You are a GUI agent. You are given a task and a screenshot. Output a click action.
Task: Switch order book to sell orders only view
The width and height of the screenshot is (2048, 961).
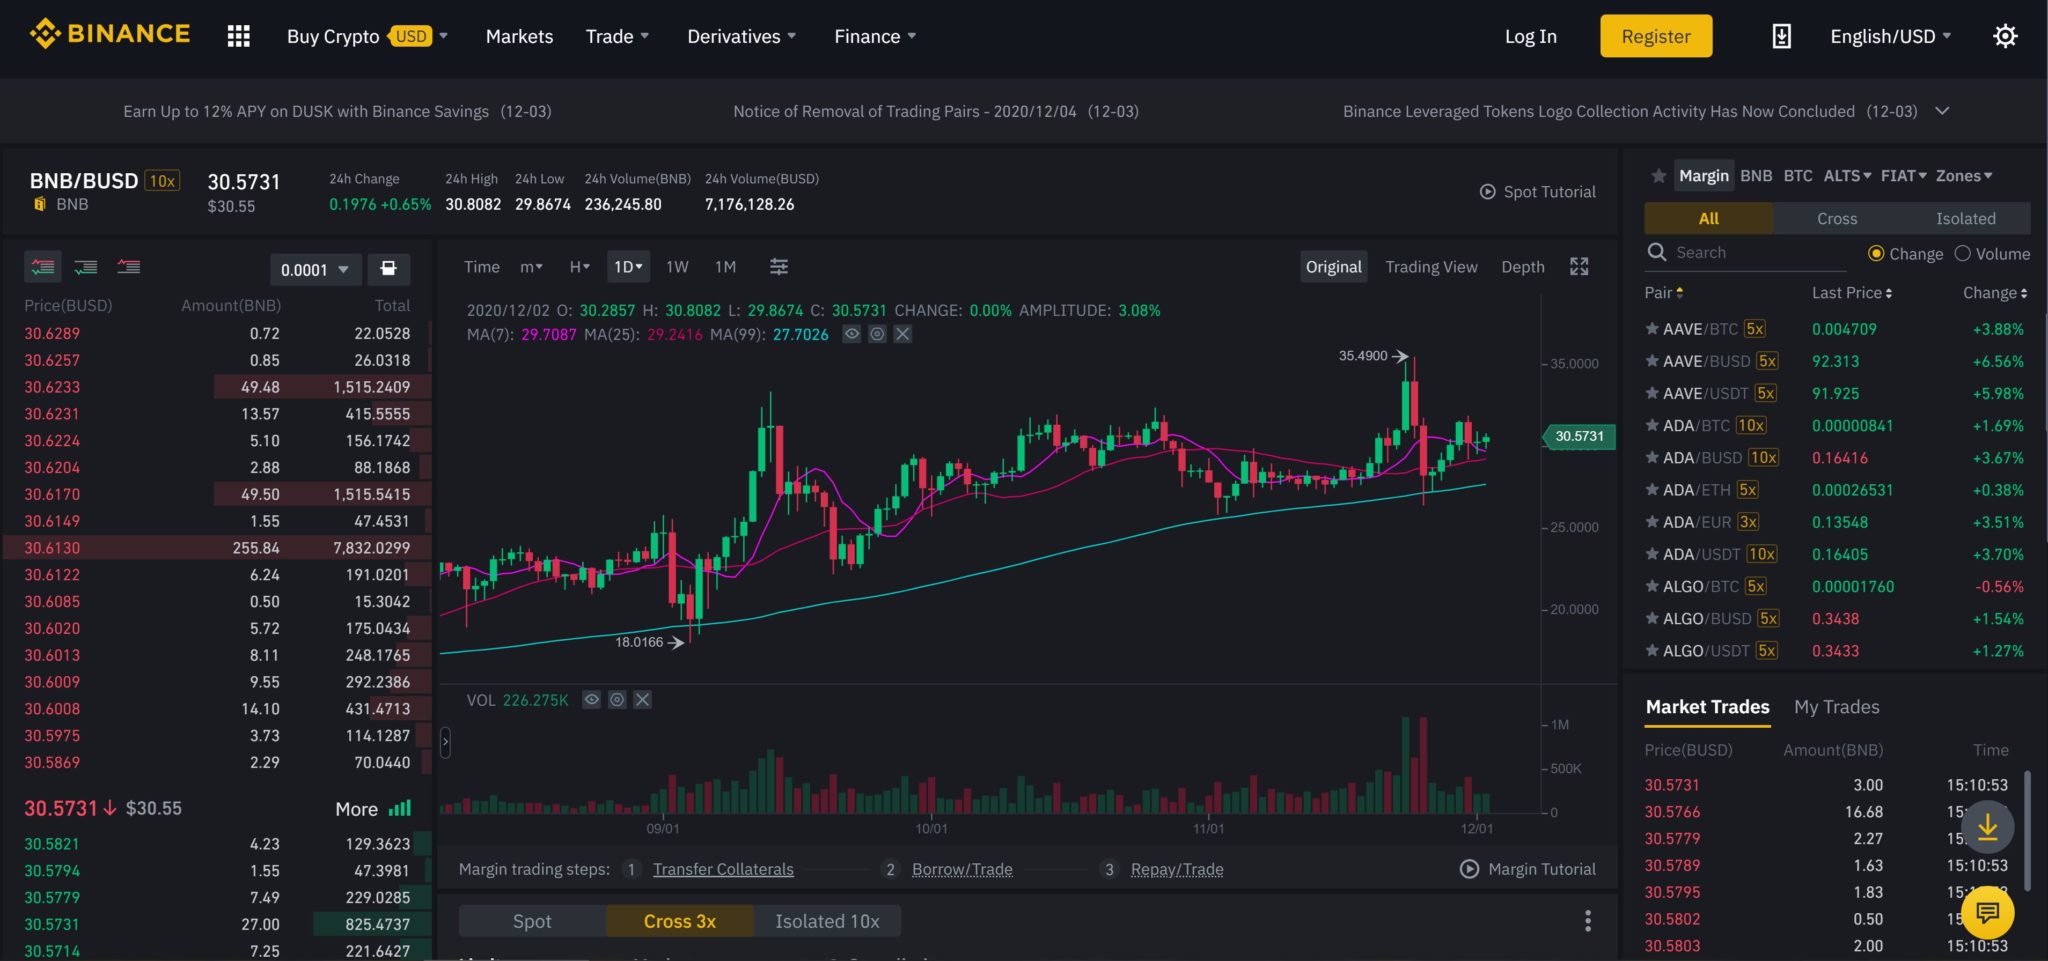point(127,266)
